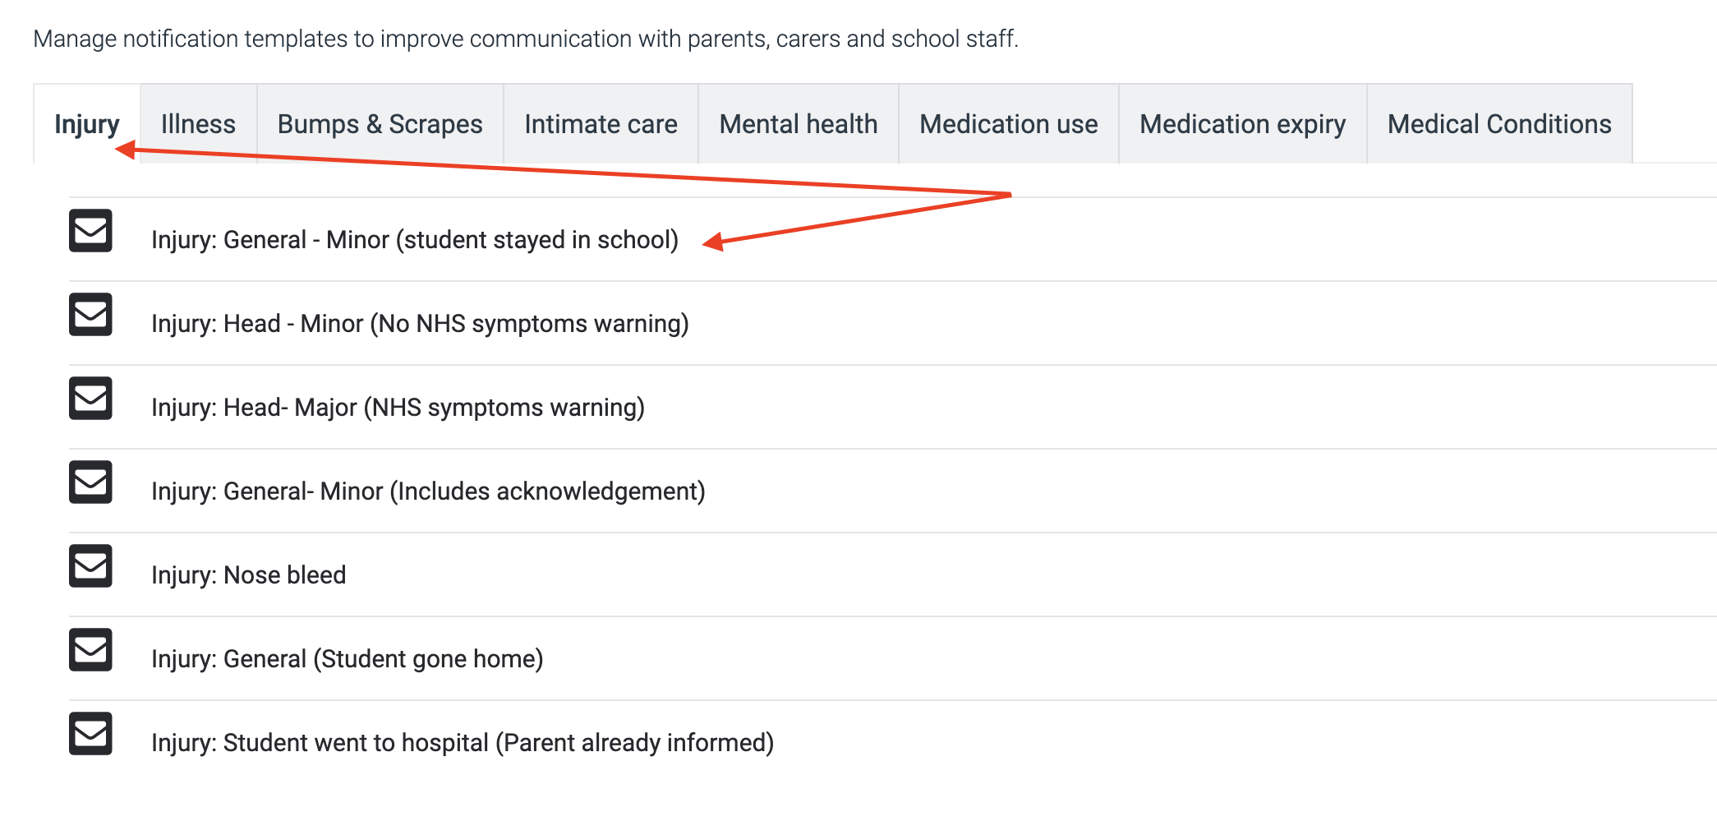Open Injury: Head- Major NHS symptoms warning
Viewport: 1717px width, 835px height.
tap(397, 408)
